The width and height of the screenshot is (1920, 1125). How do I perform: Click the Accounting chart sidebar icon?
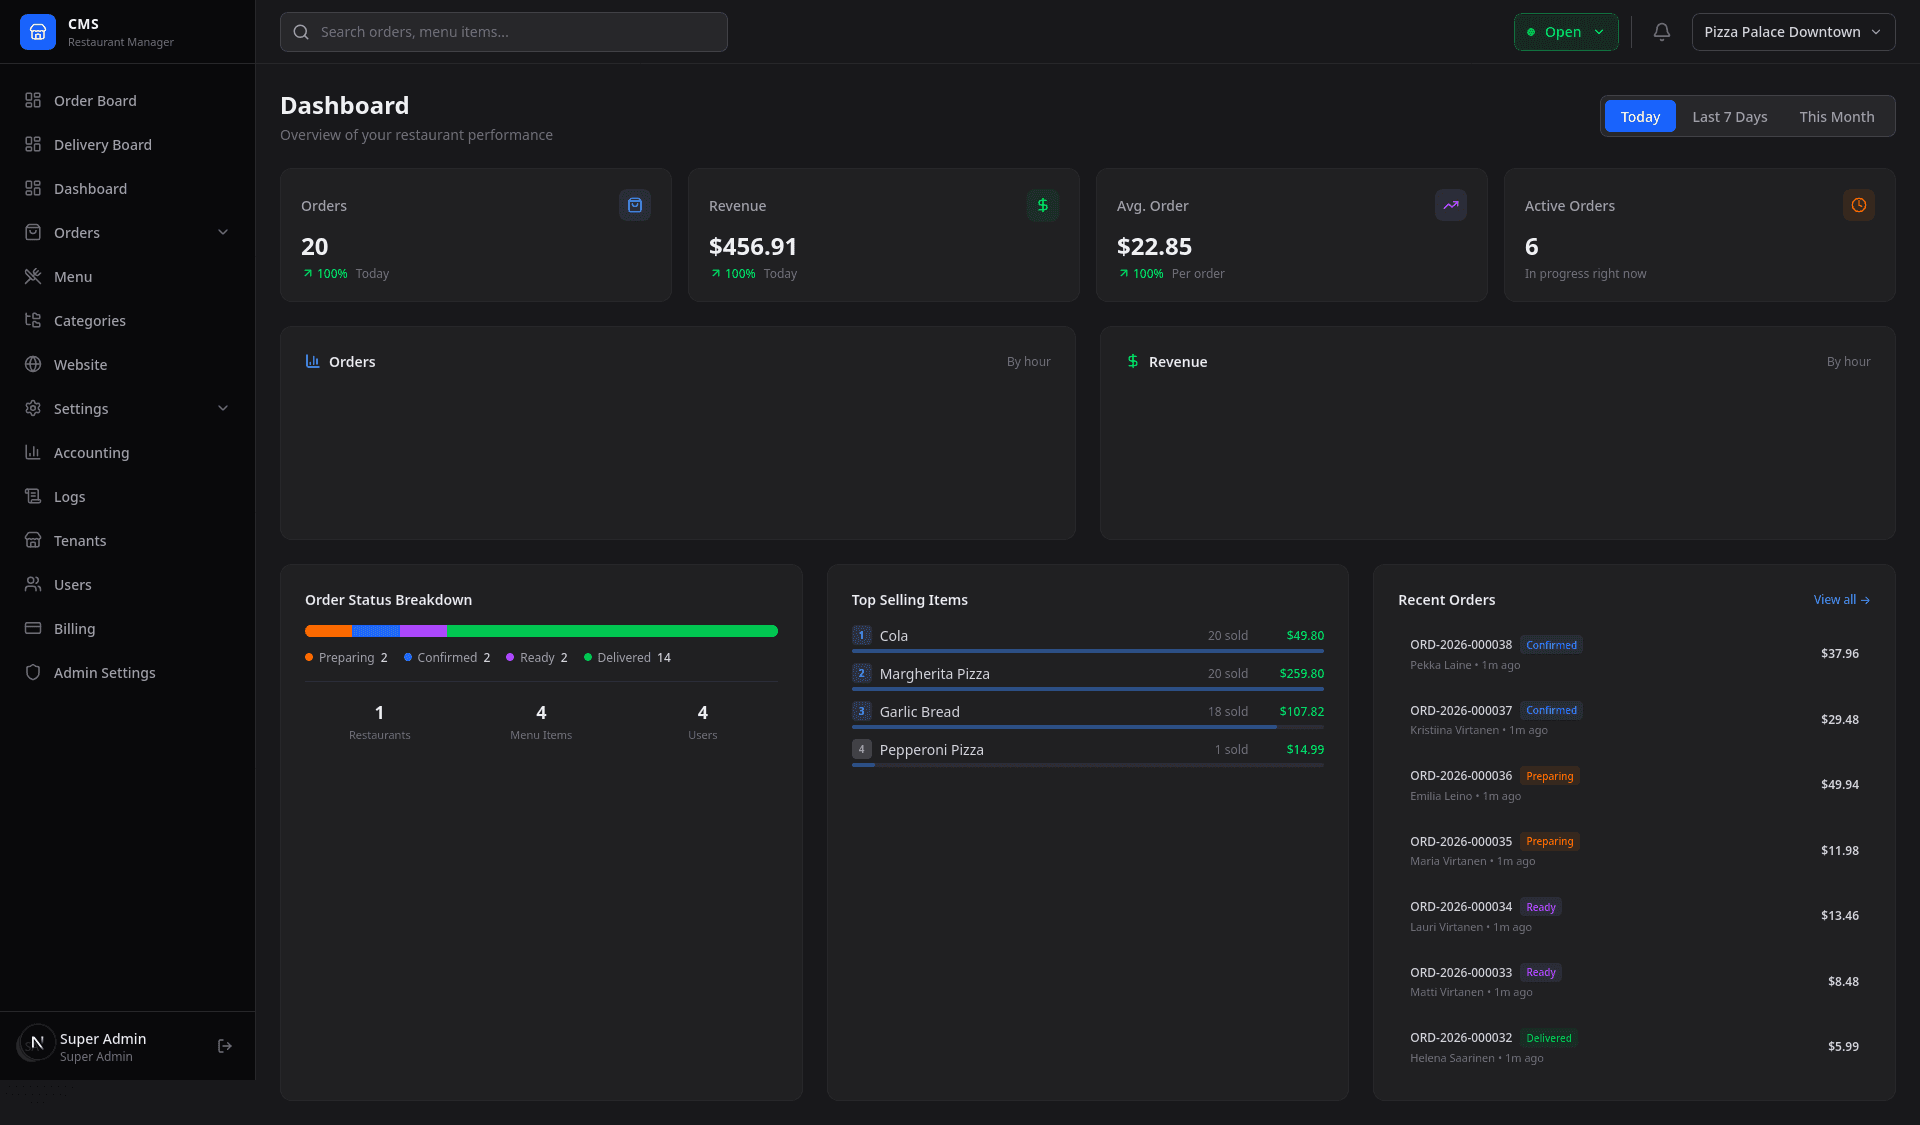pos(33,452)
